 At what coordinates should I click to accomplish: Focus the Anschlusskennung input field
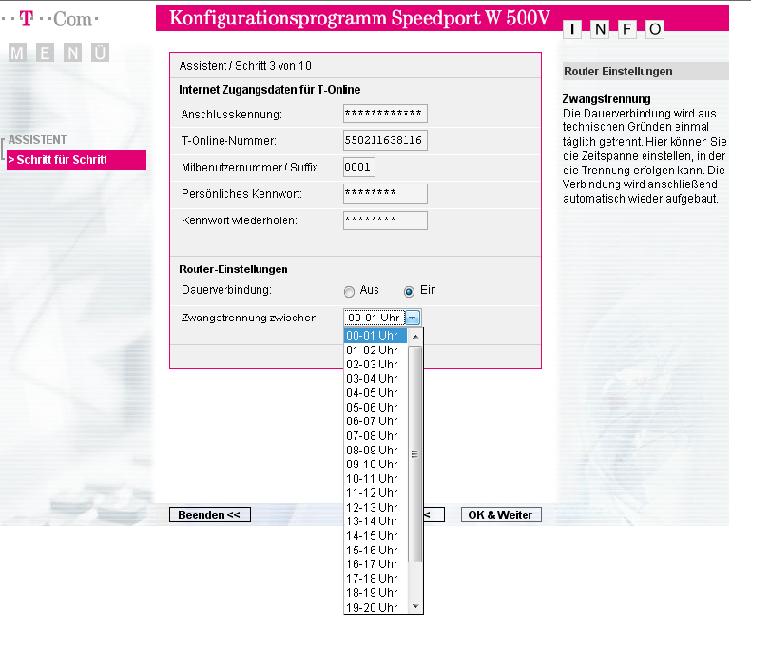[385, 114]
